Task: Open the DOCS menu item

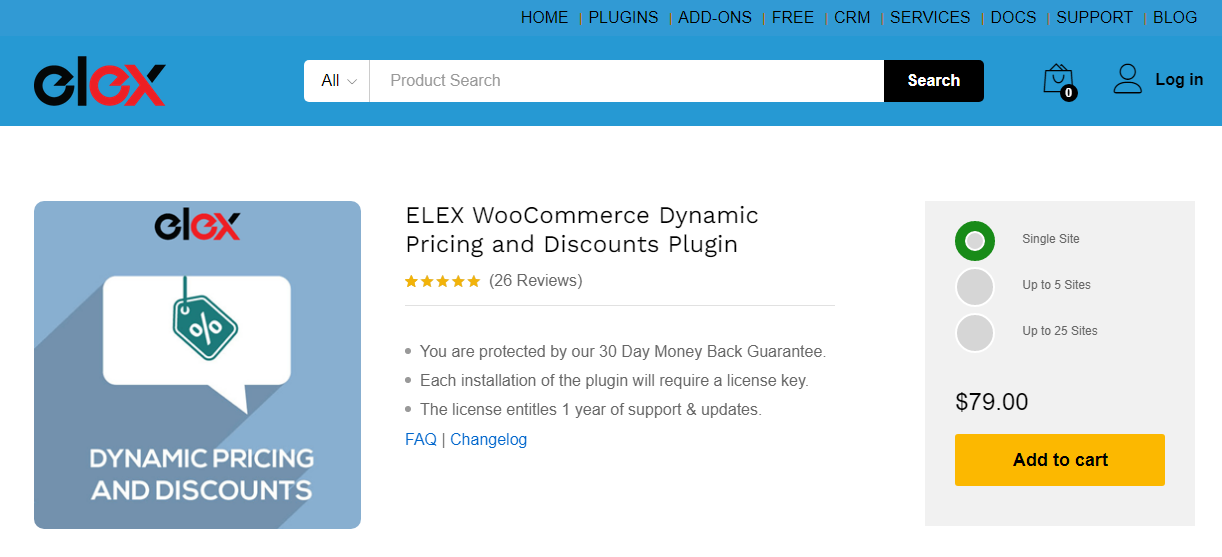Action: (x=1013, y=18)
